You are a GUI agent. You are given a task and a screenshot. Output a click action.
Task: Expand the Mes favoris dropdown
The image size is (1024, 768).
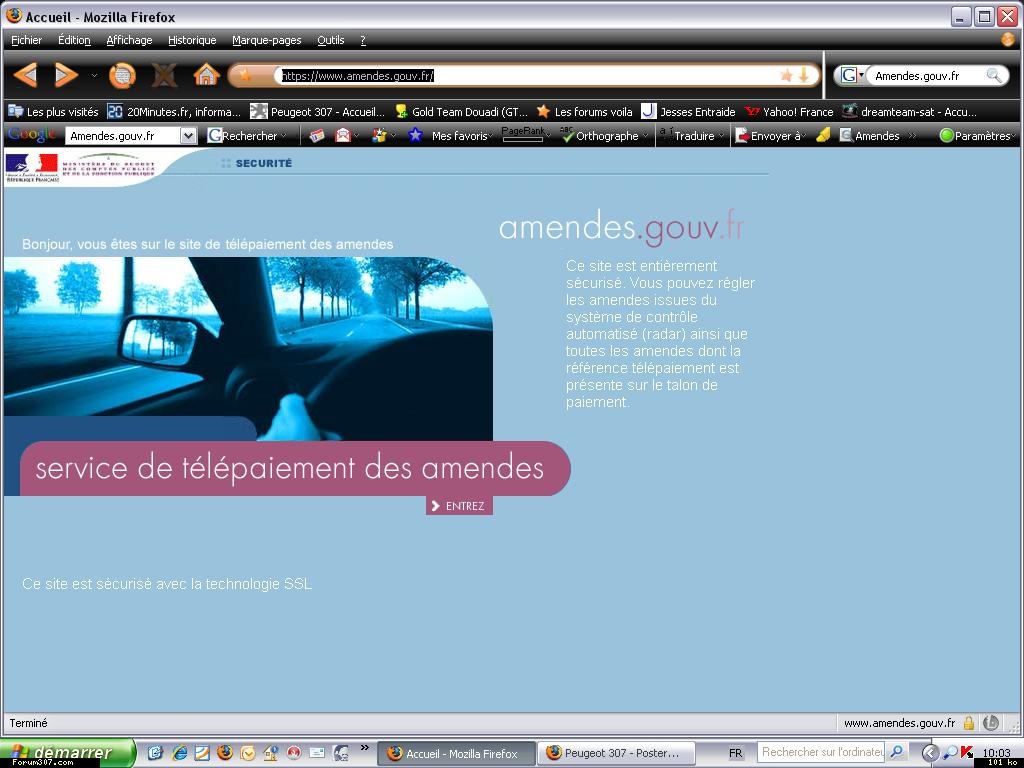click(x=460, y=136)
